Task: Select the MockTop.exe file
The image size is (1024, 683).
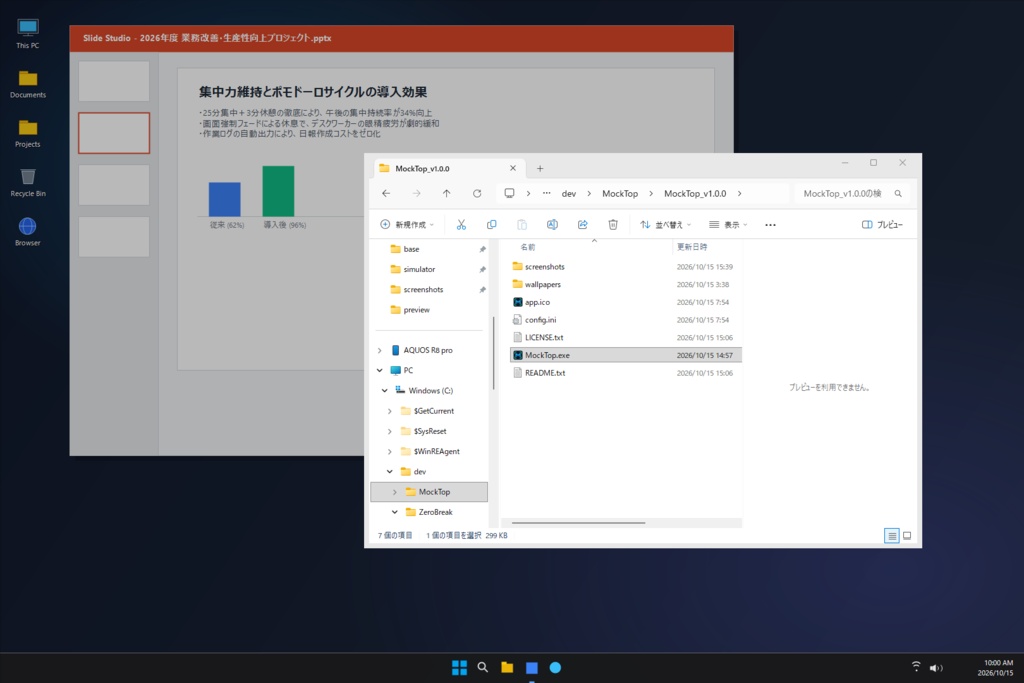Action: [x=626, y=355]
